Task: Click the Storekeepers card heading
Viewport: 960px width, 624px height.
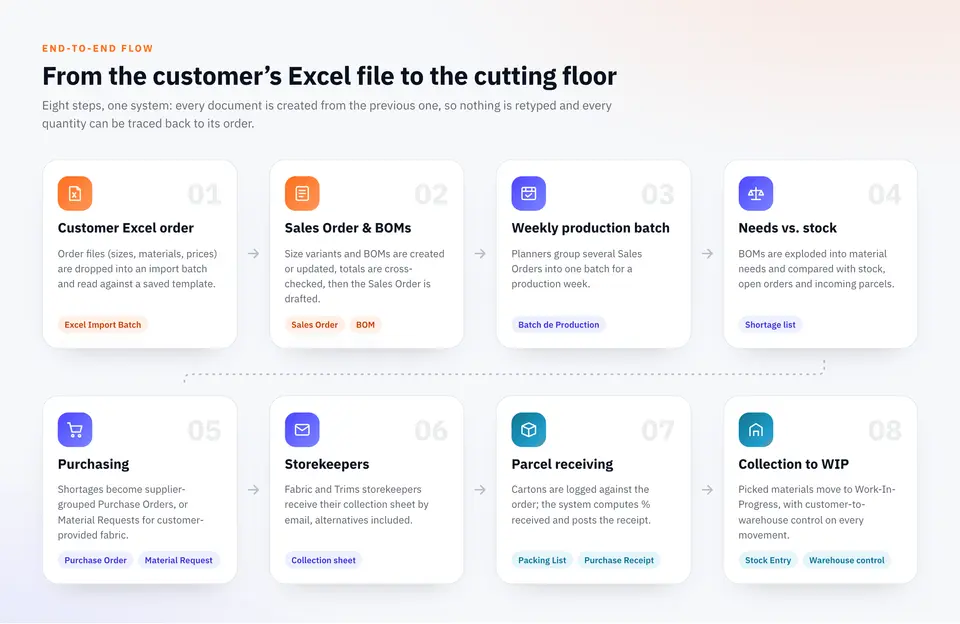Action: tap(327, 464)
